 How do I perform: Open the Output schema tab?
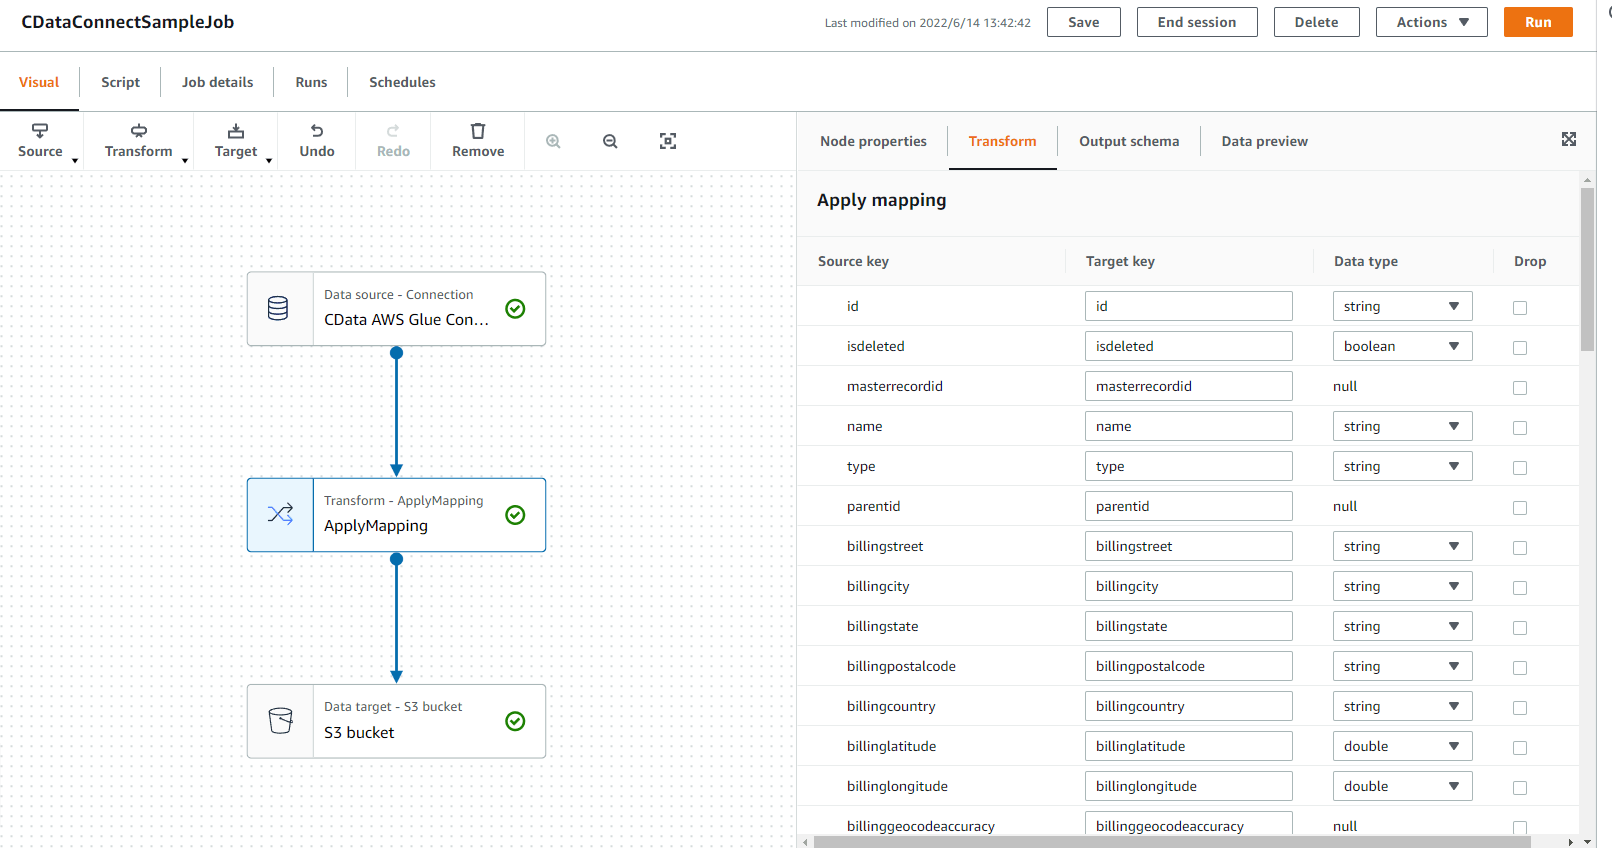point(1129,141)
